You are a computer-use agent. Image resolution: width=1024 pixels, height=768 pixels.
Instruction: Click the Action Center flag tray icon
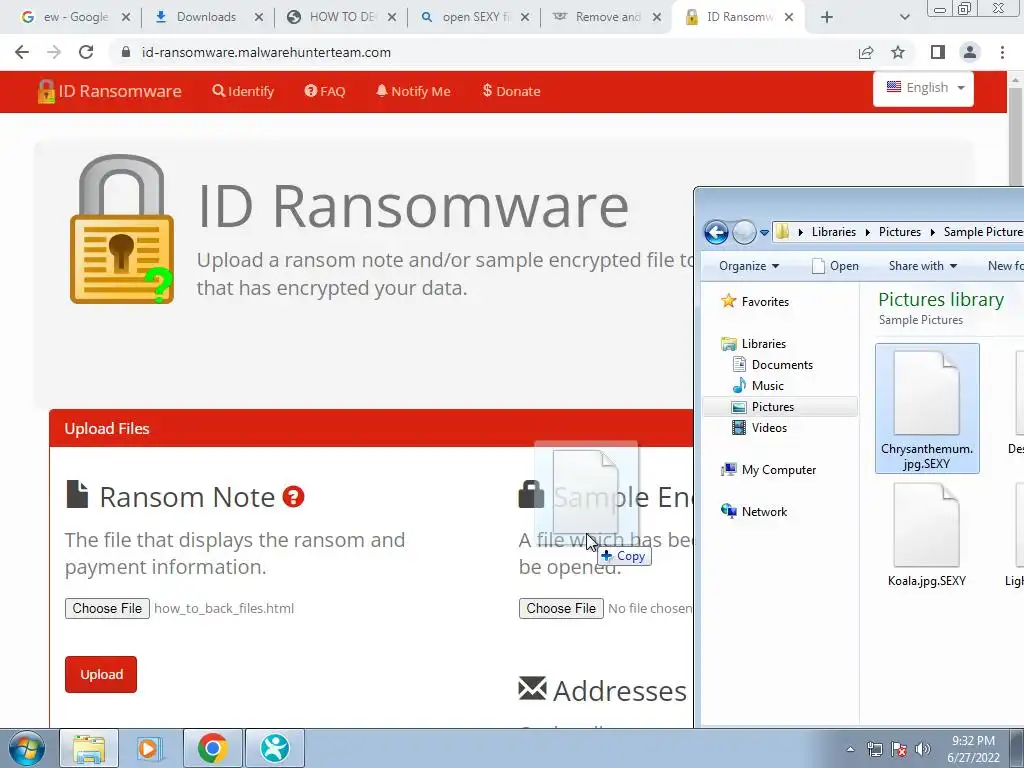tap(899, 749)
